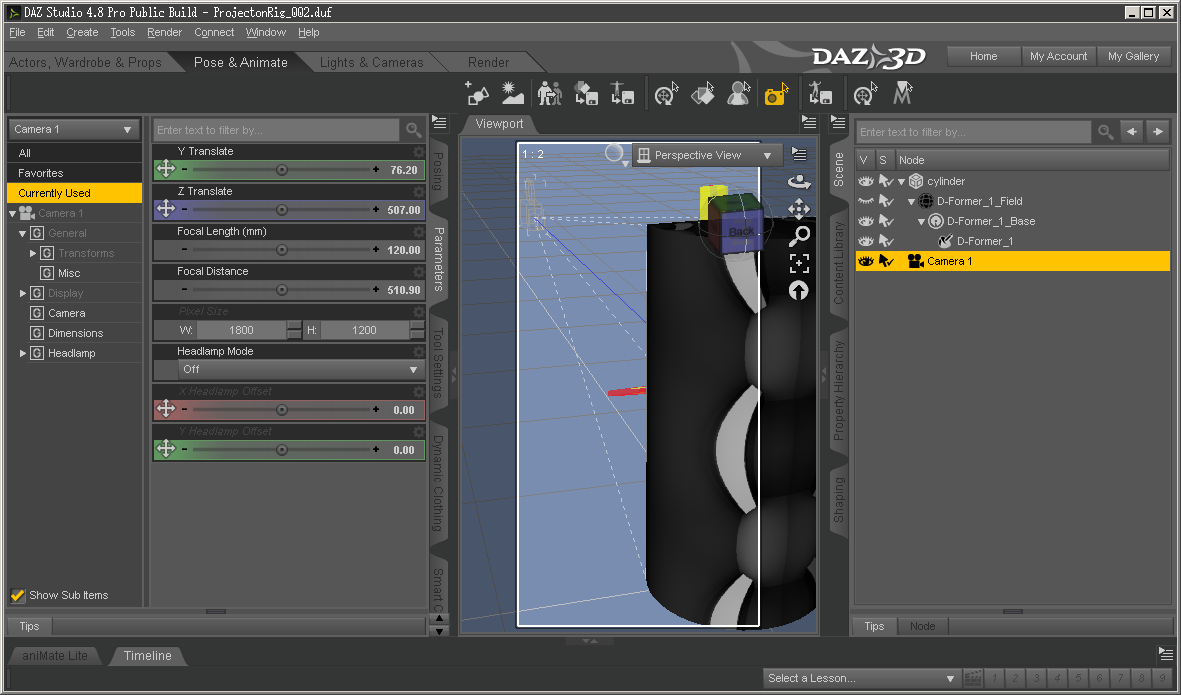Select the Surface Selection tool icon
This screenshot has width=1181, height=695.
tap(703, 93)
